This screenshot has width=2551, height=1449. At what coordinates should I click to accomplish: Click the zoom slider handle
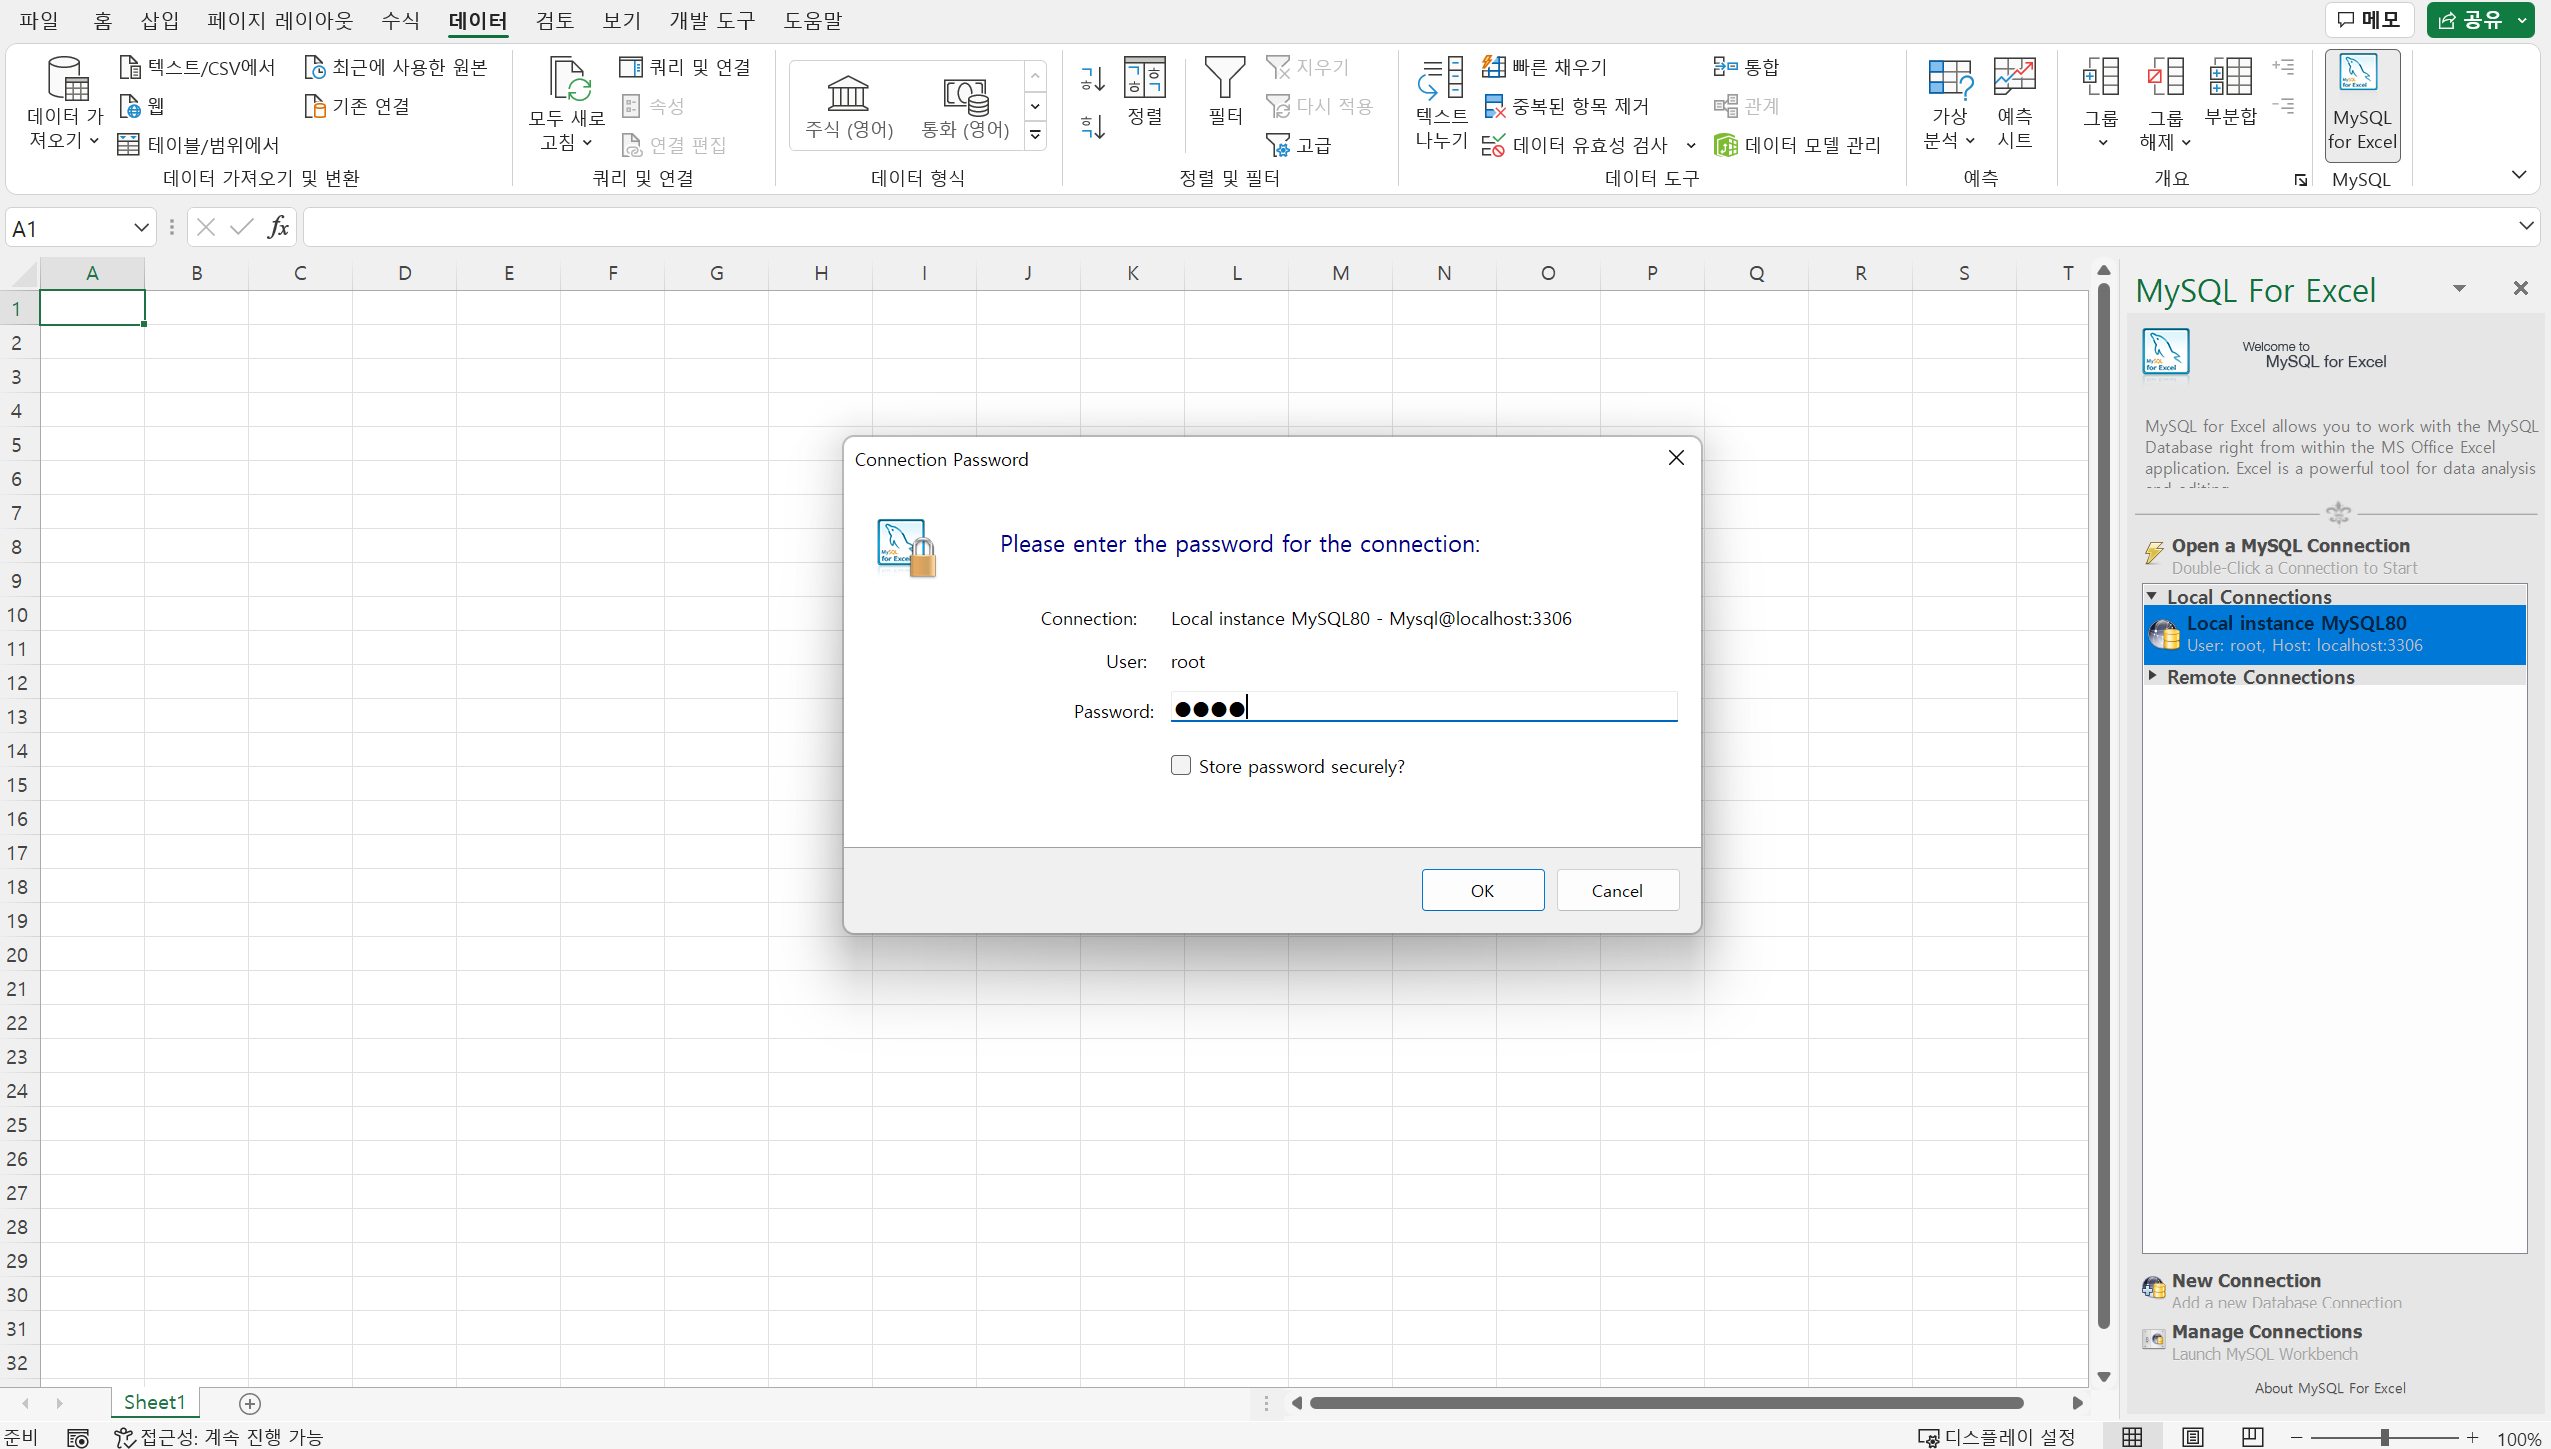[x=2384, y=1437]
